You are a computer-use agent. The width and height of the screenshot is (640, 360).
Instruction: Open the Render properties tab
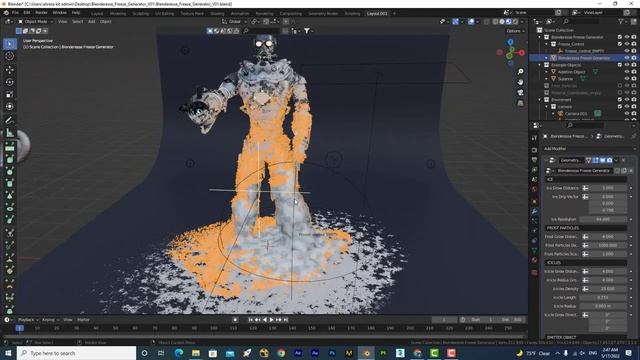click(534, 150)
